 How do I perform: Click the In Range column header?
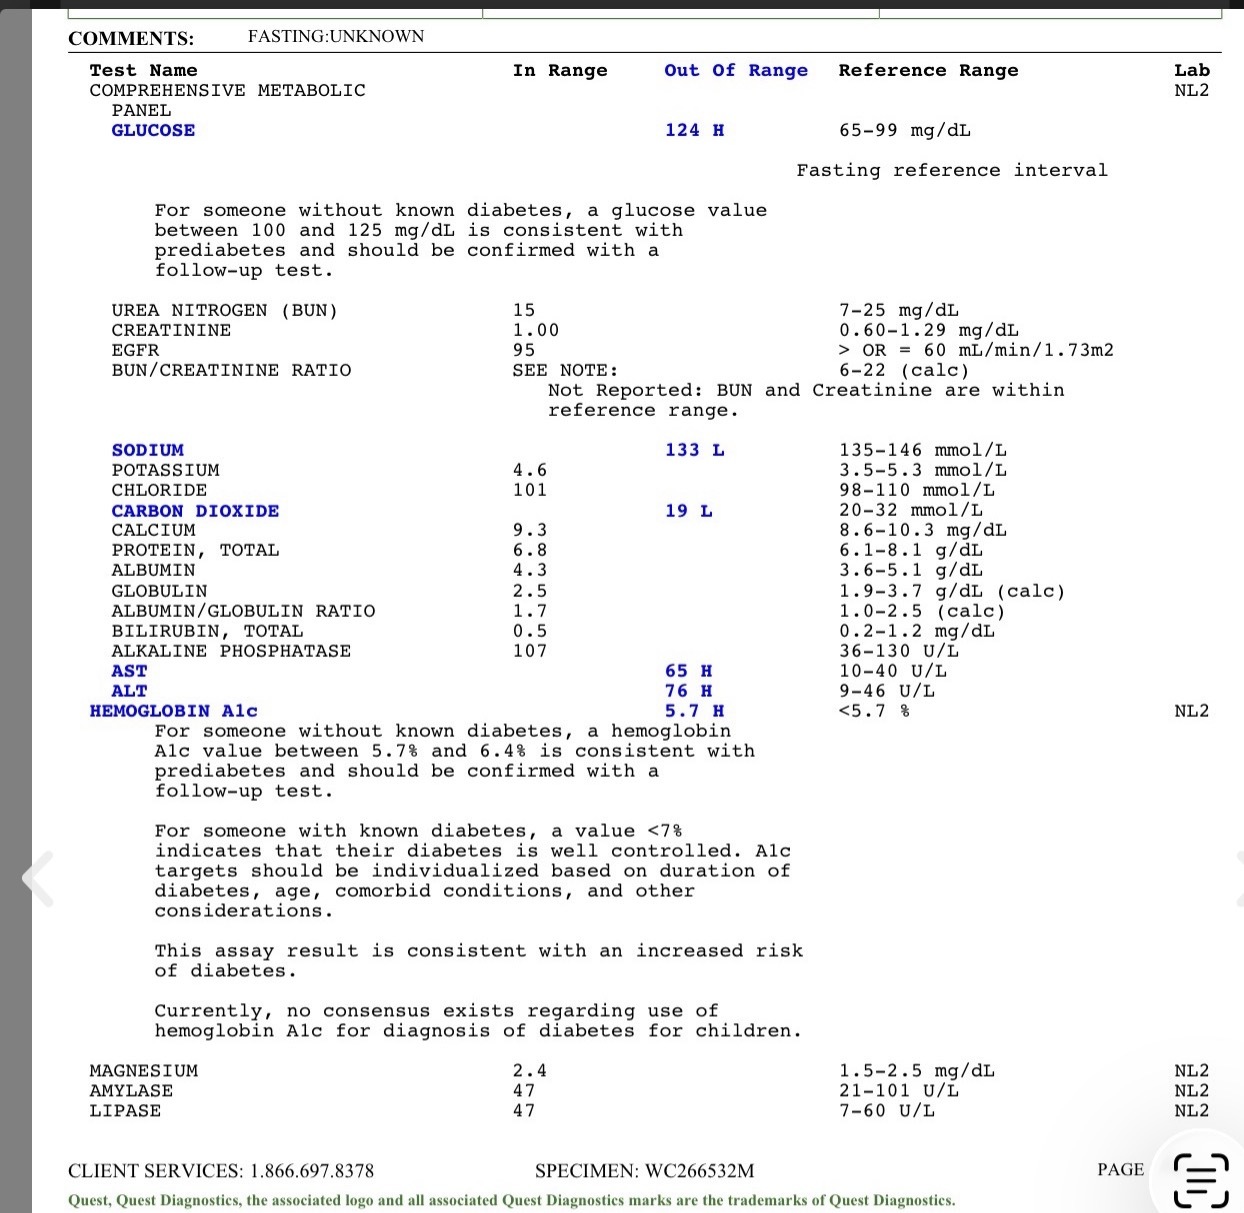click(x=559, y=70)
